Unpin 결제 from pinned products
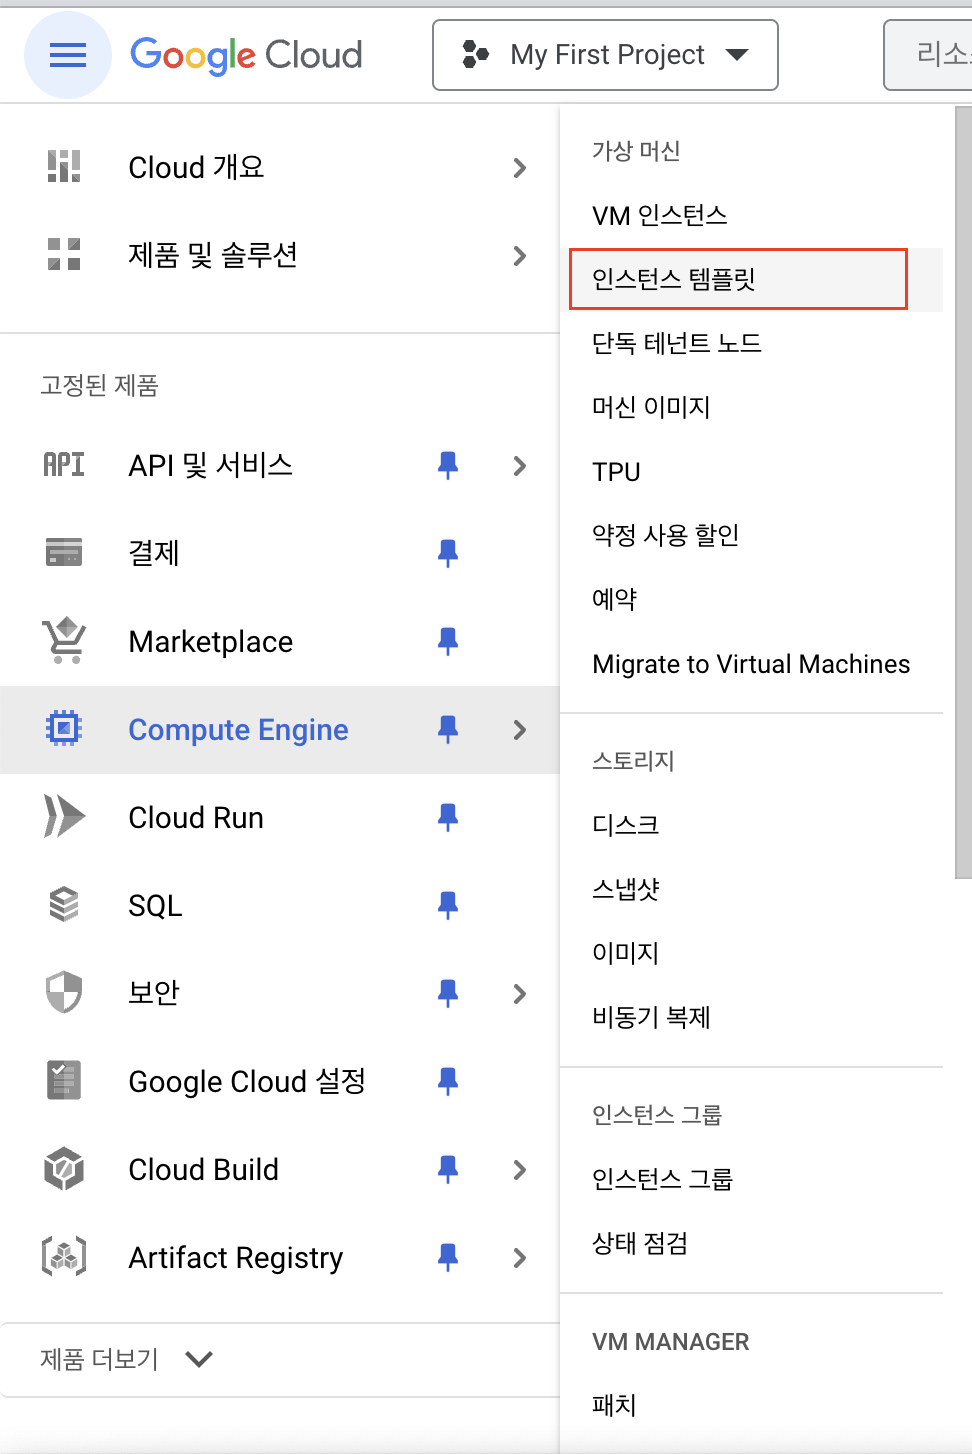Screen dimensions: 972x1454 448,553
